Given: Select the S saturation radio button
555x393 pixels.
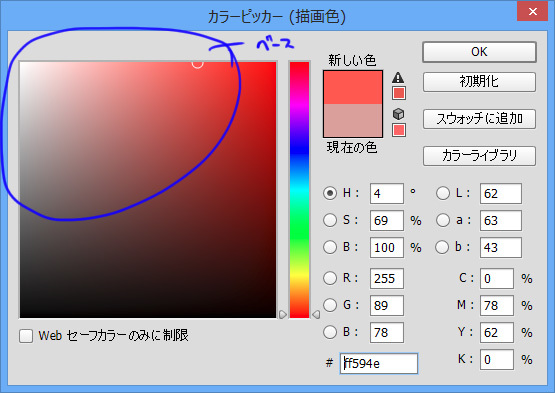Looking at the screenshot, I should (330, 220).
